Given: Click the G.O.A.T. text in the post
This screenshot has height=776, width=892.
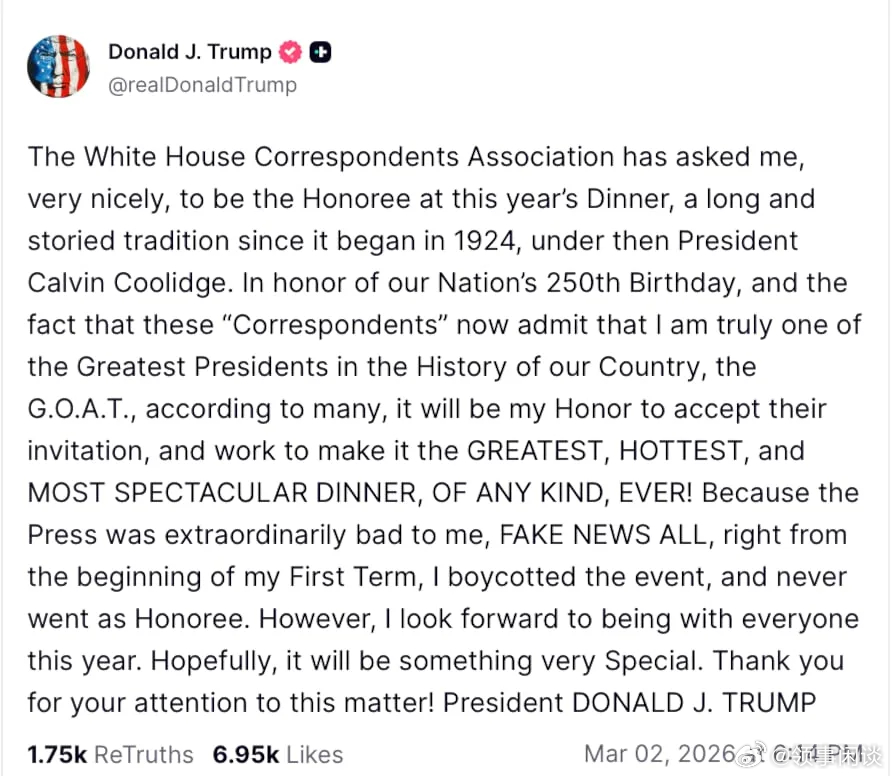Looking at the screenshot, I should (x=79, y=409).
